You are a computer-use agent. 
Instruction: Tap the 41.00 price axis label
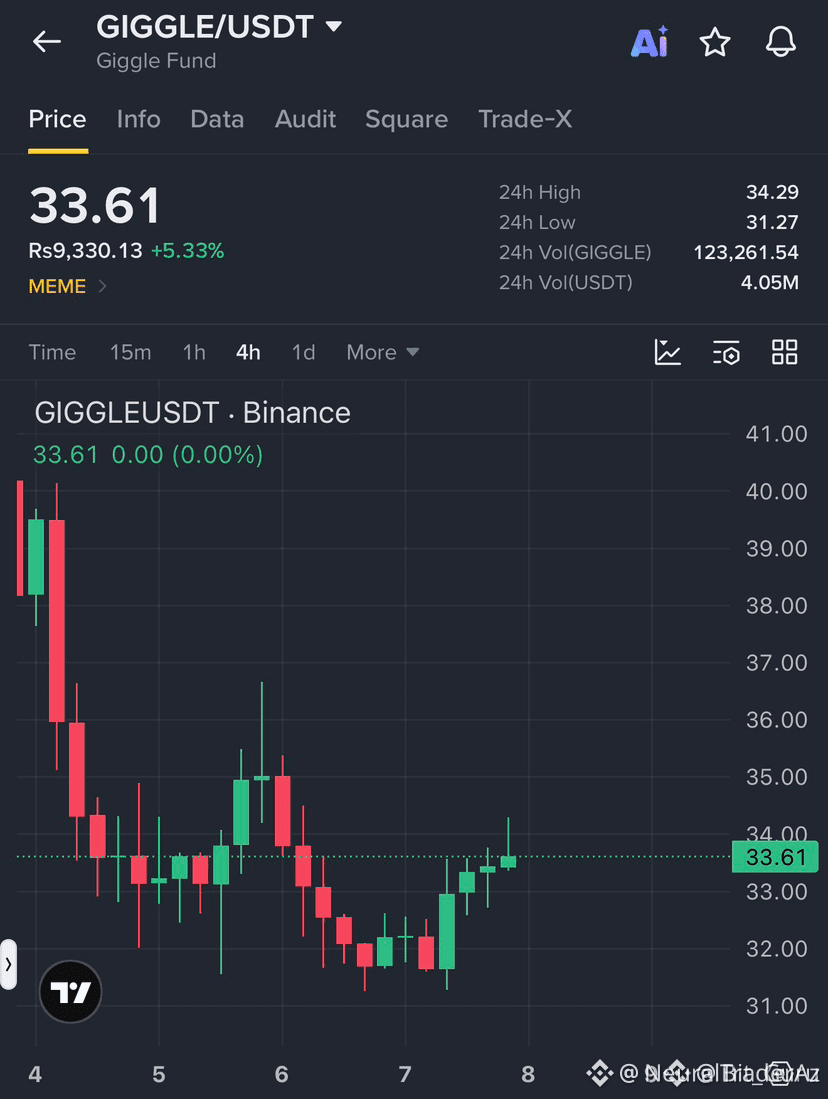(776, 434)
